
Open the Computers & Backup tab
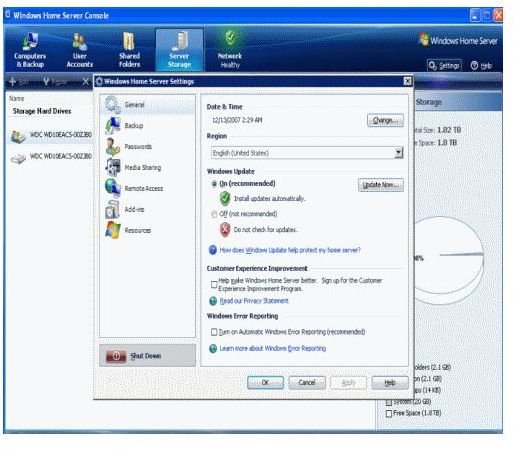pos(30,50)
